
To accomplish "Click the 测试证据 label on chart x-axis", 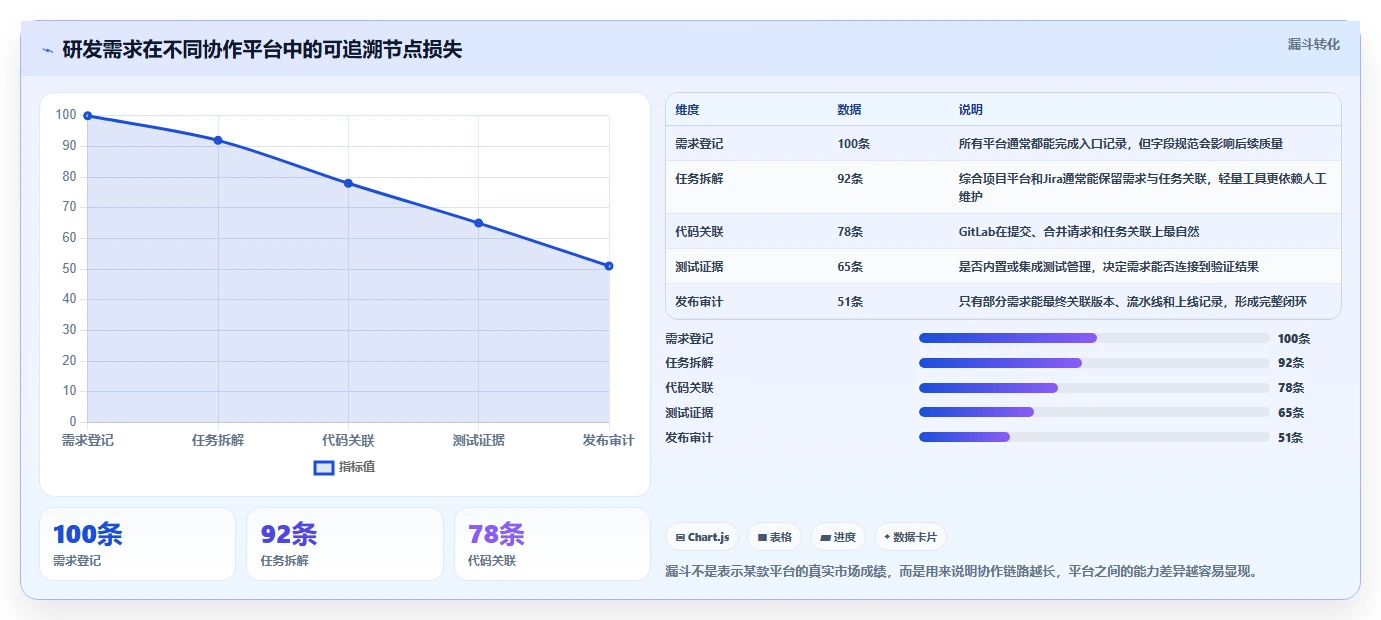I will pyautogui.click(x=478, y=441).
